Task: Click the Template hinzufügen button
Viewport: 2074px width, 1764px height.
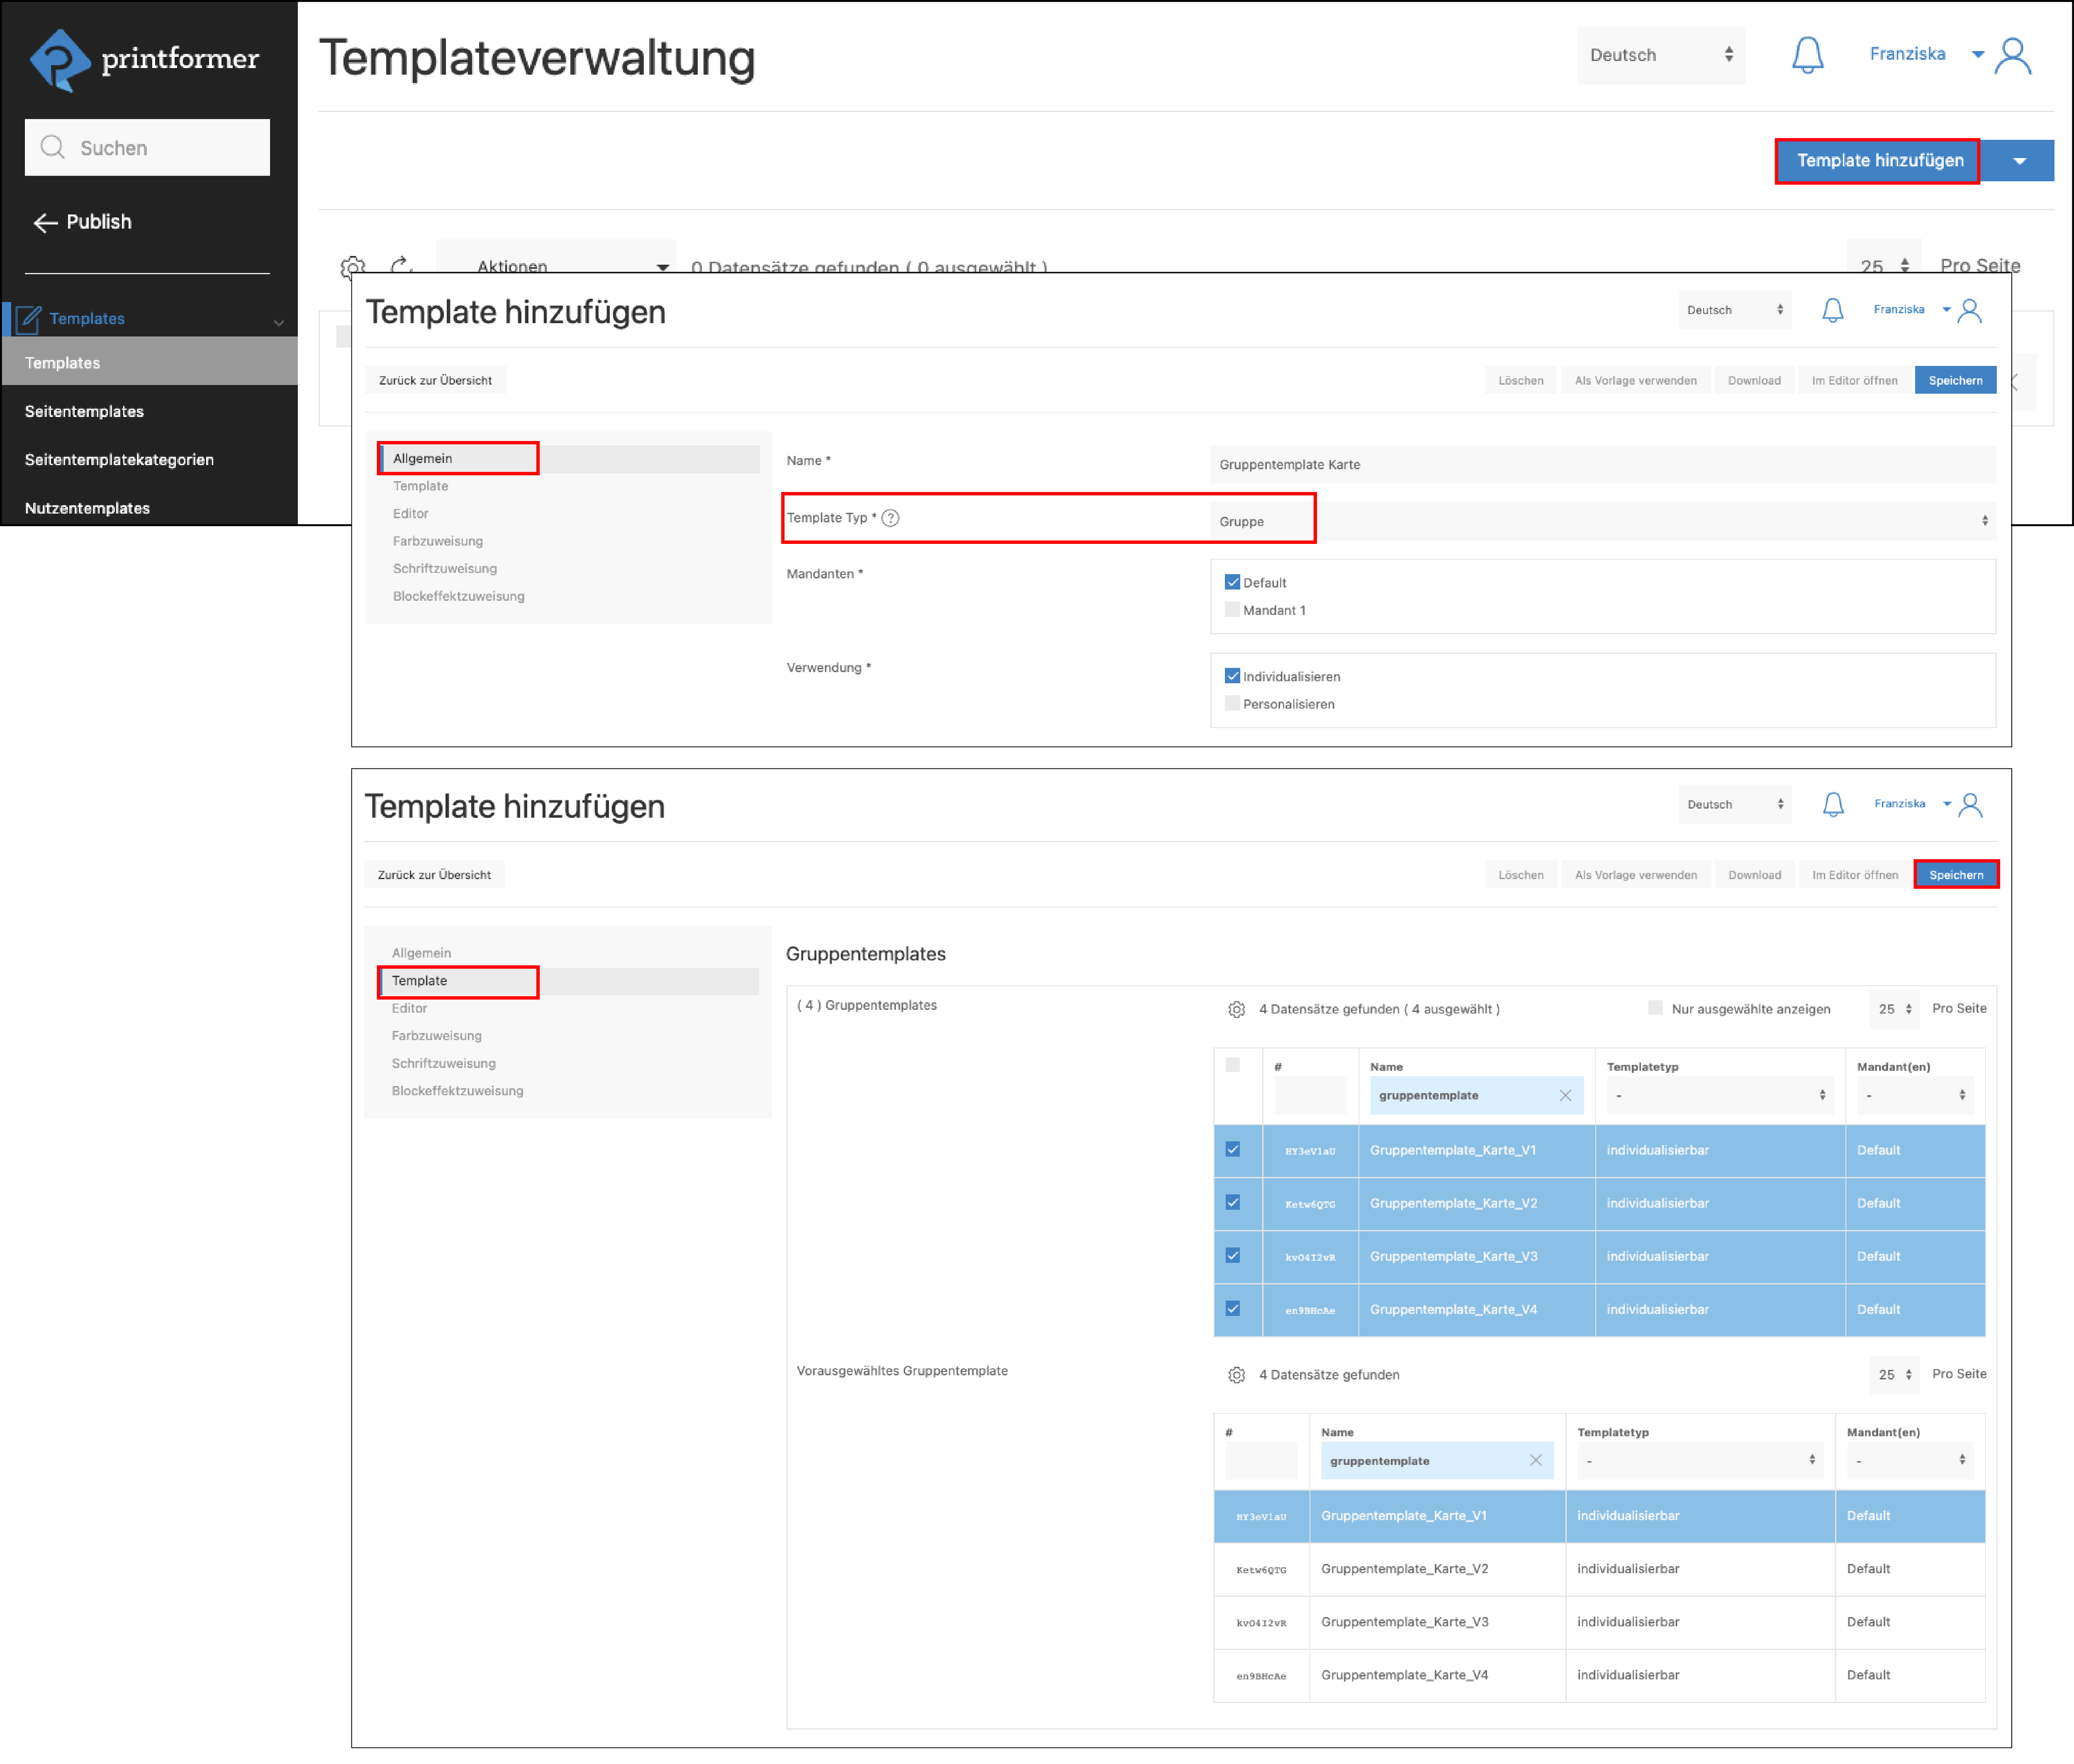Action: [x=1878, y=161]
